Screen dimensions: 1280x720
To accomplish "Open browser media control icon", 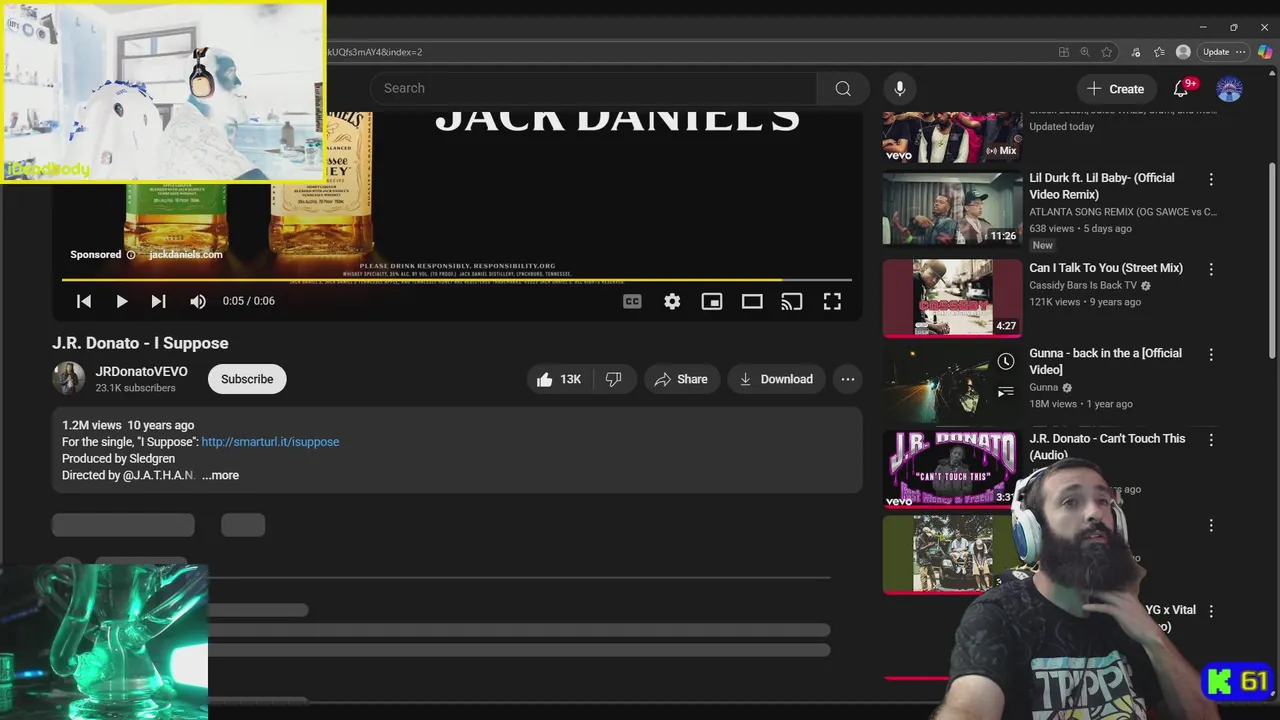I will point(1136,52).
